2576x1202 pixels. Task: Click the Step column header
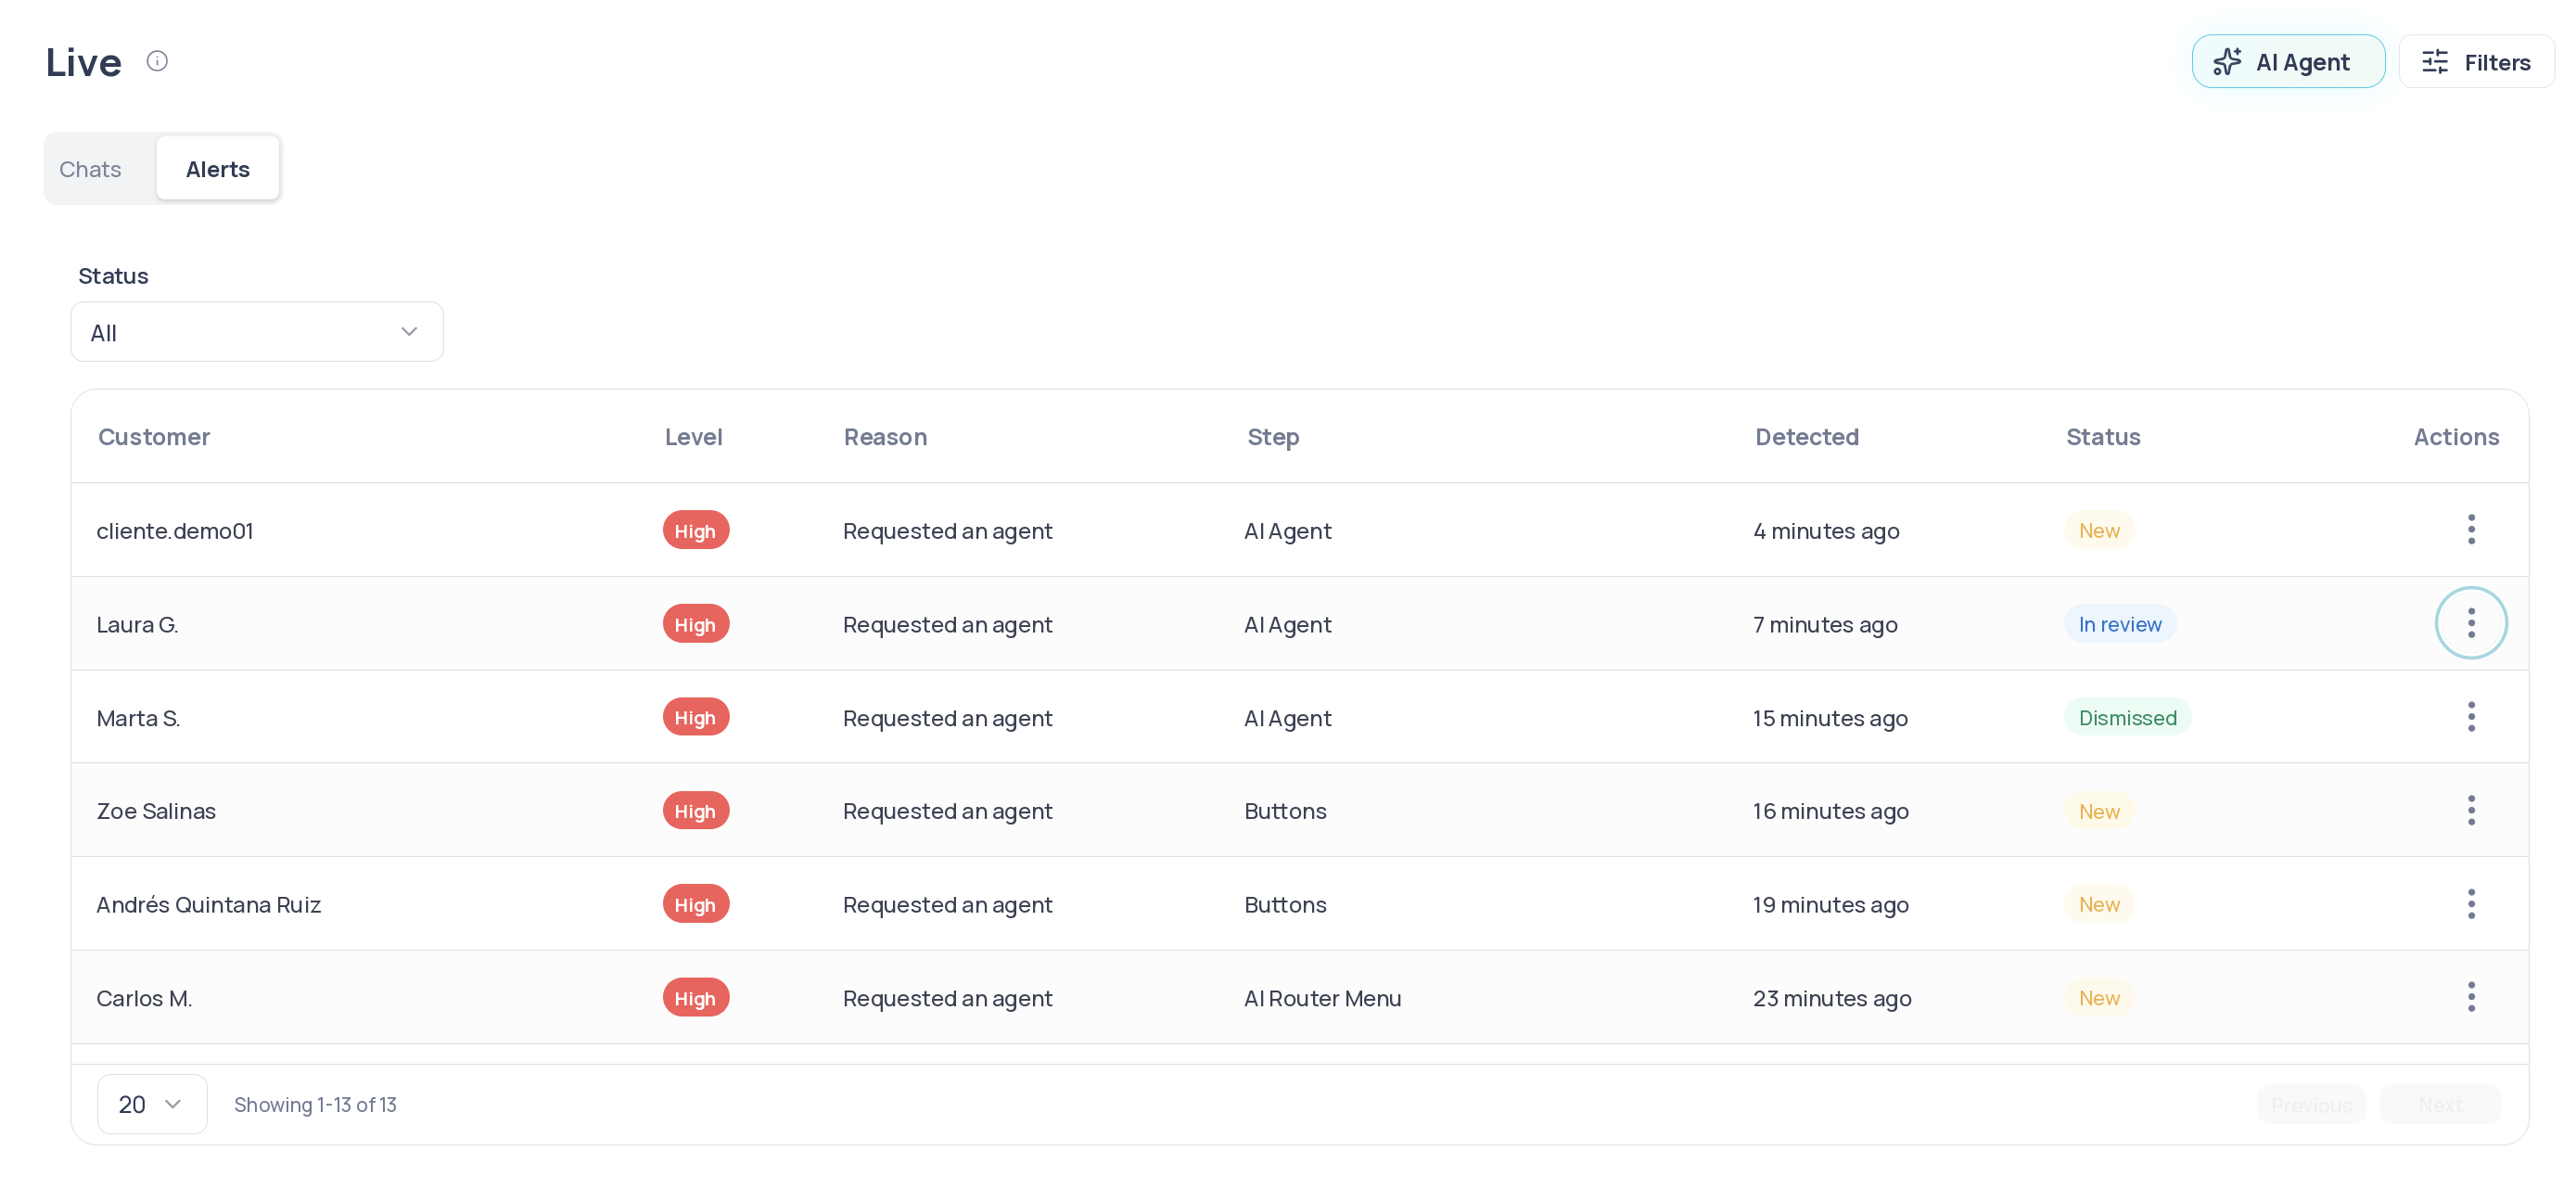click(x=1273, y=437)
